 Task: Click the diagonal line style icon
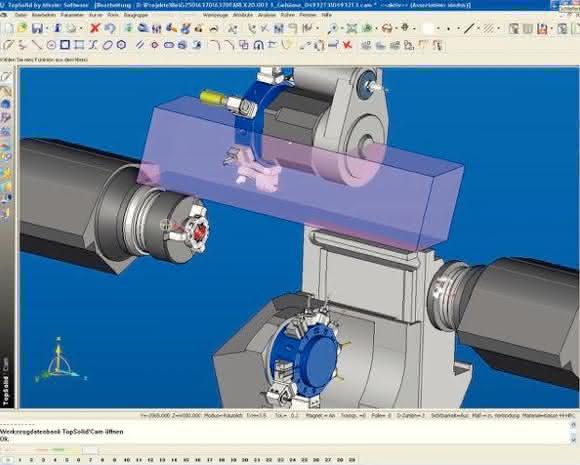pyautogui.click(x=469, y=28)
